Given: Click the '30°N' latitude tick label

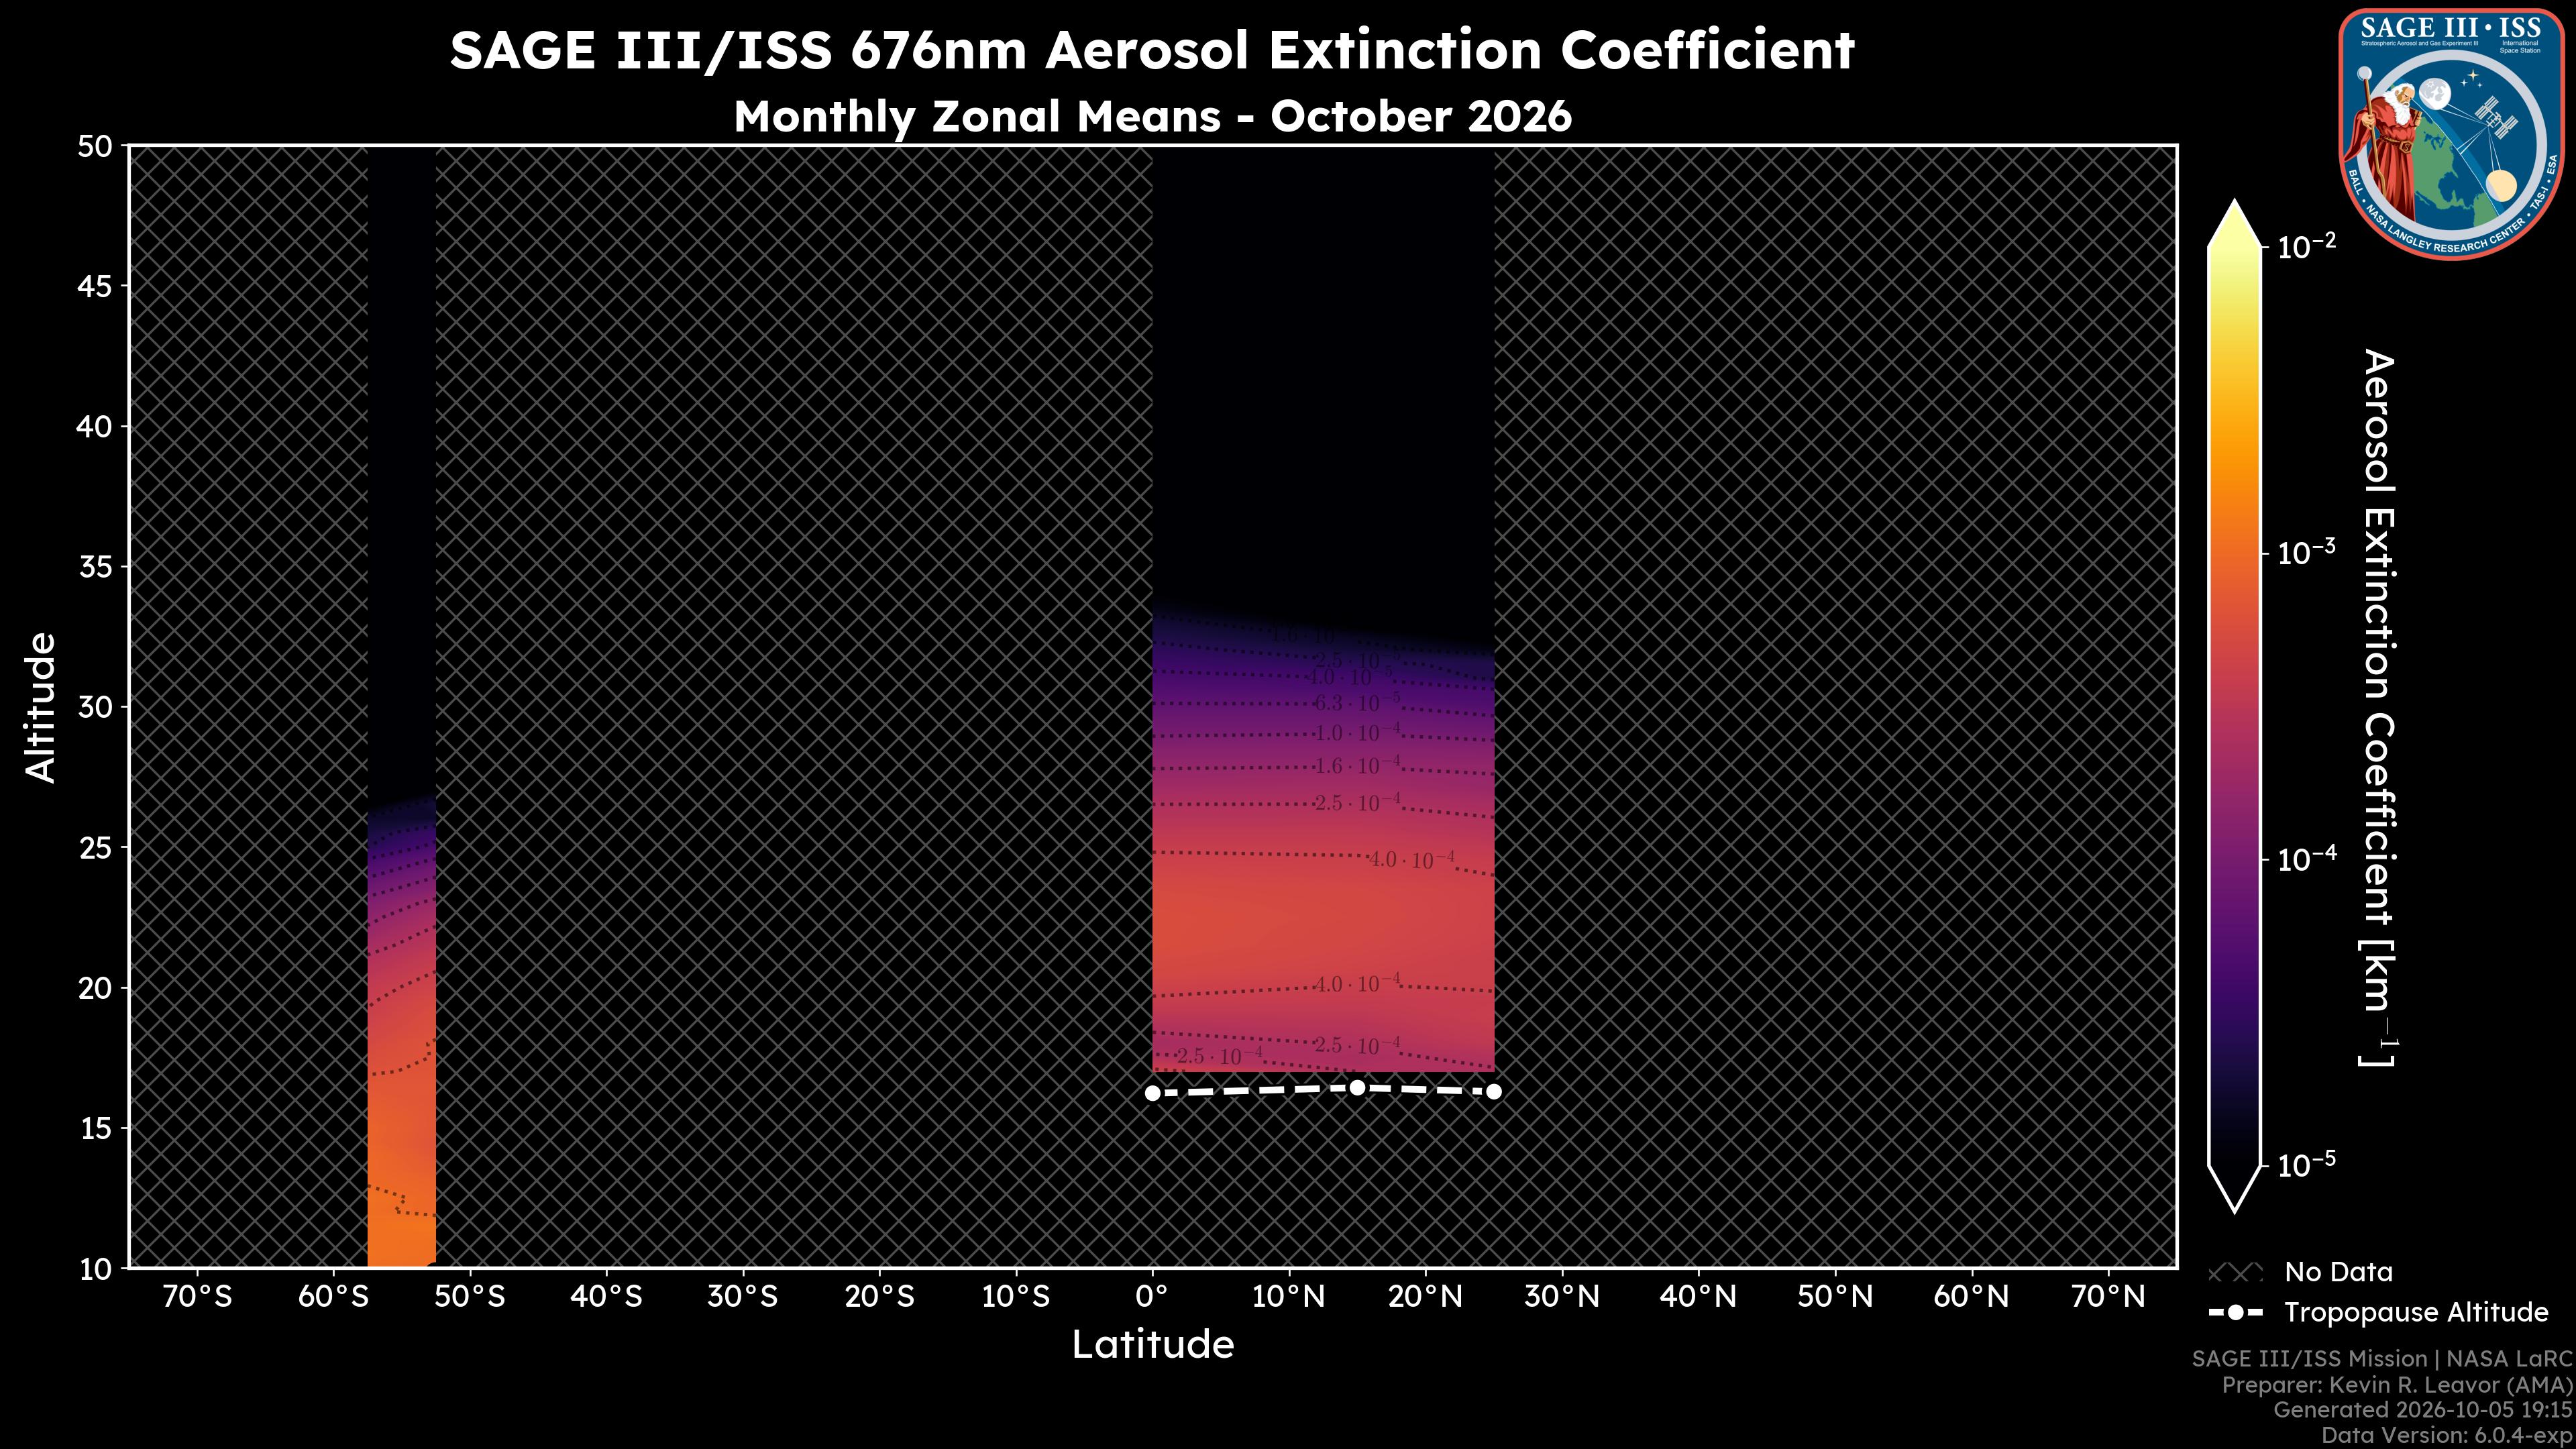Looking at the screenshot, I should 1562,1297.
